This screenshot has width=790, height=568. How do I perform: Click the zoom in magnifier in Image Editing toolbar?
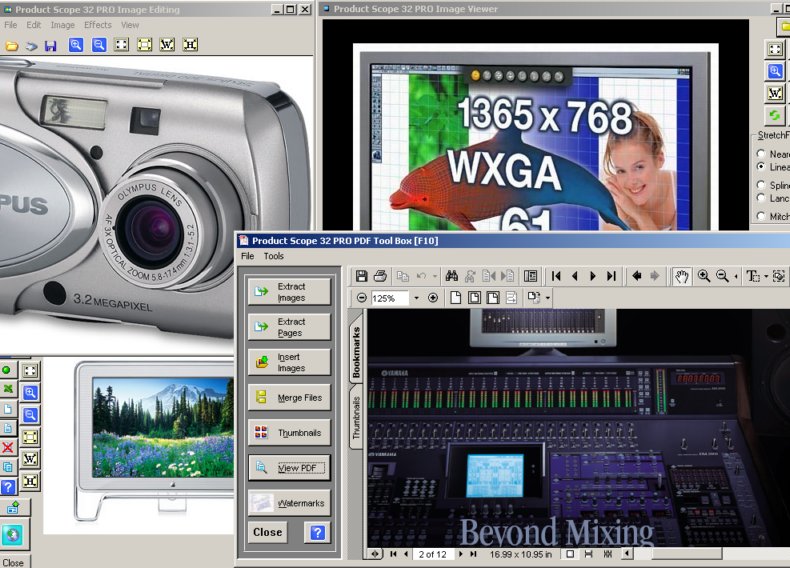(x=76, y=45)
